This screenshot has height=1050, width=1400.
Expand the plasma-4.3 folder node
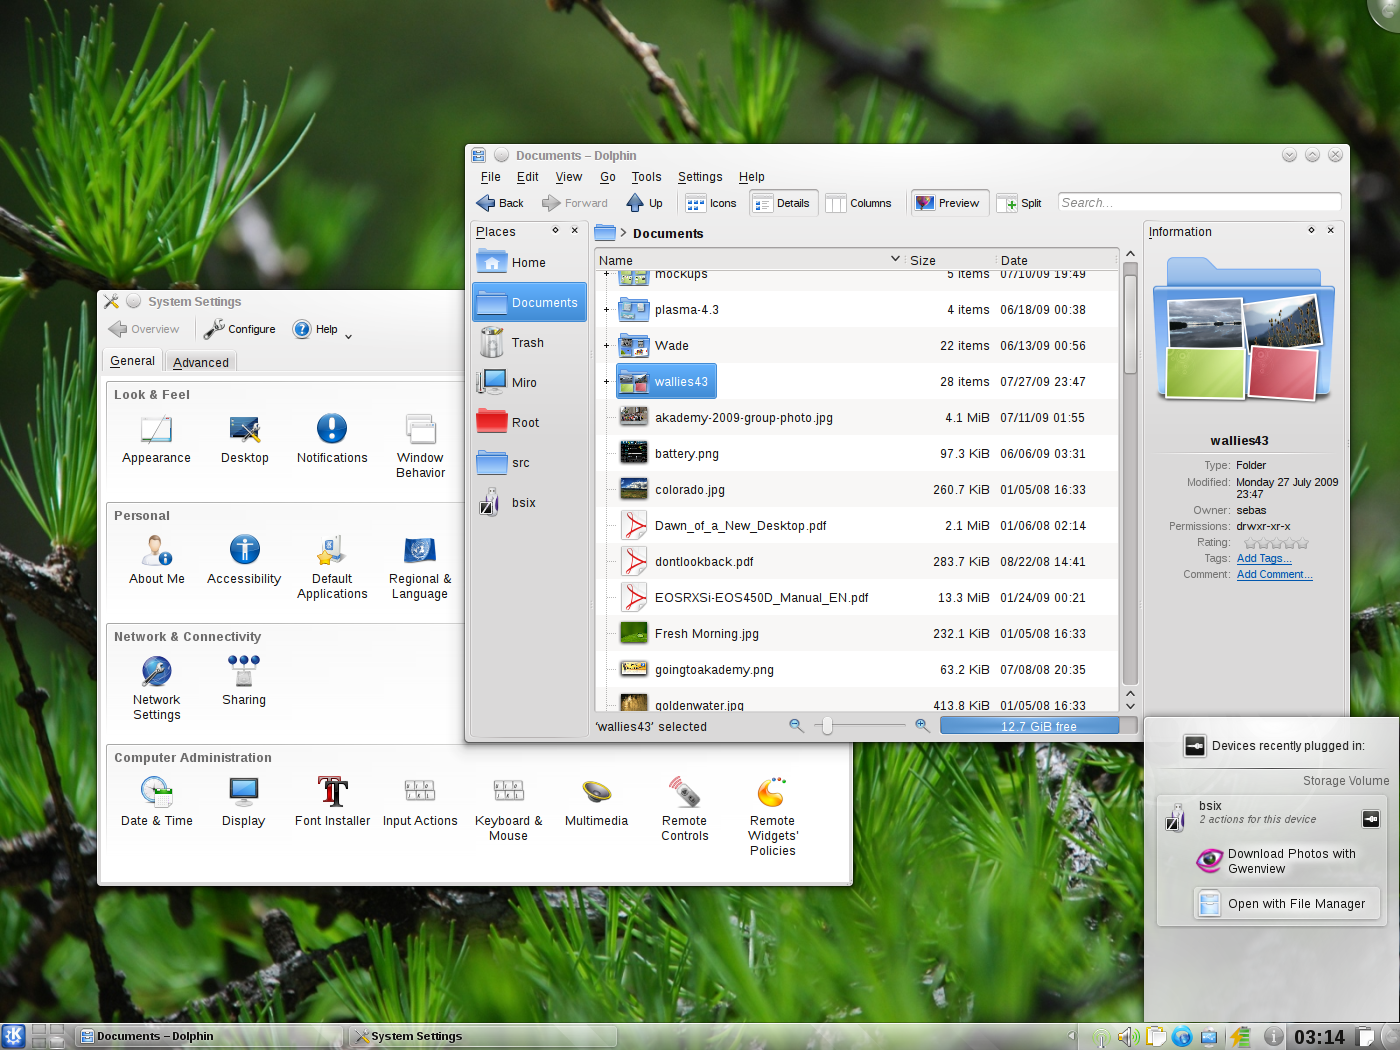pos(606,310)
